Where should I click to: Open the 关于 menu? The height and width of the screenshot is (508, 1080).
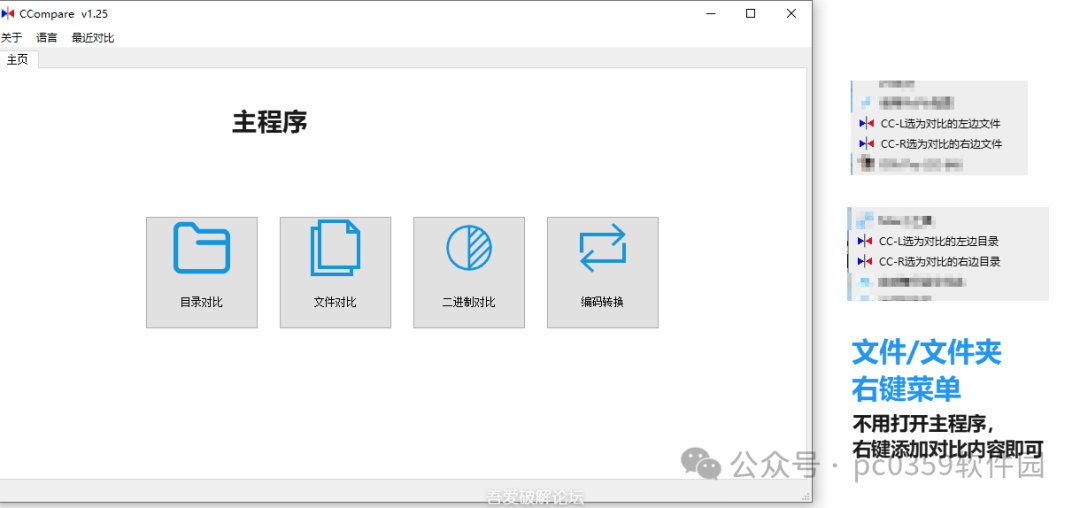11,38
